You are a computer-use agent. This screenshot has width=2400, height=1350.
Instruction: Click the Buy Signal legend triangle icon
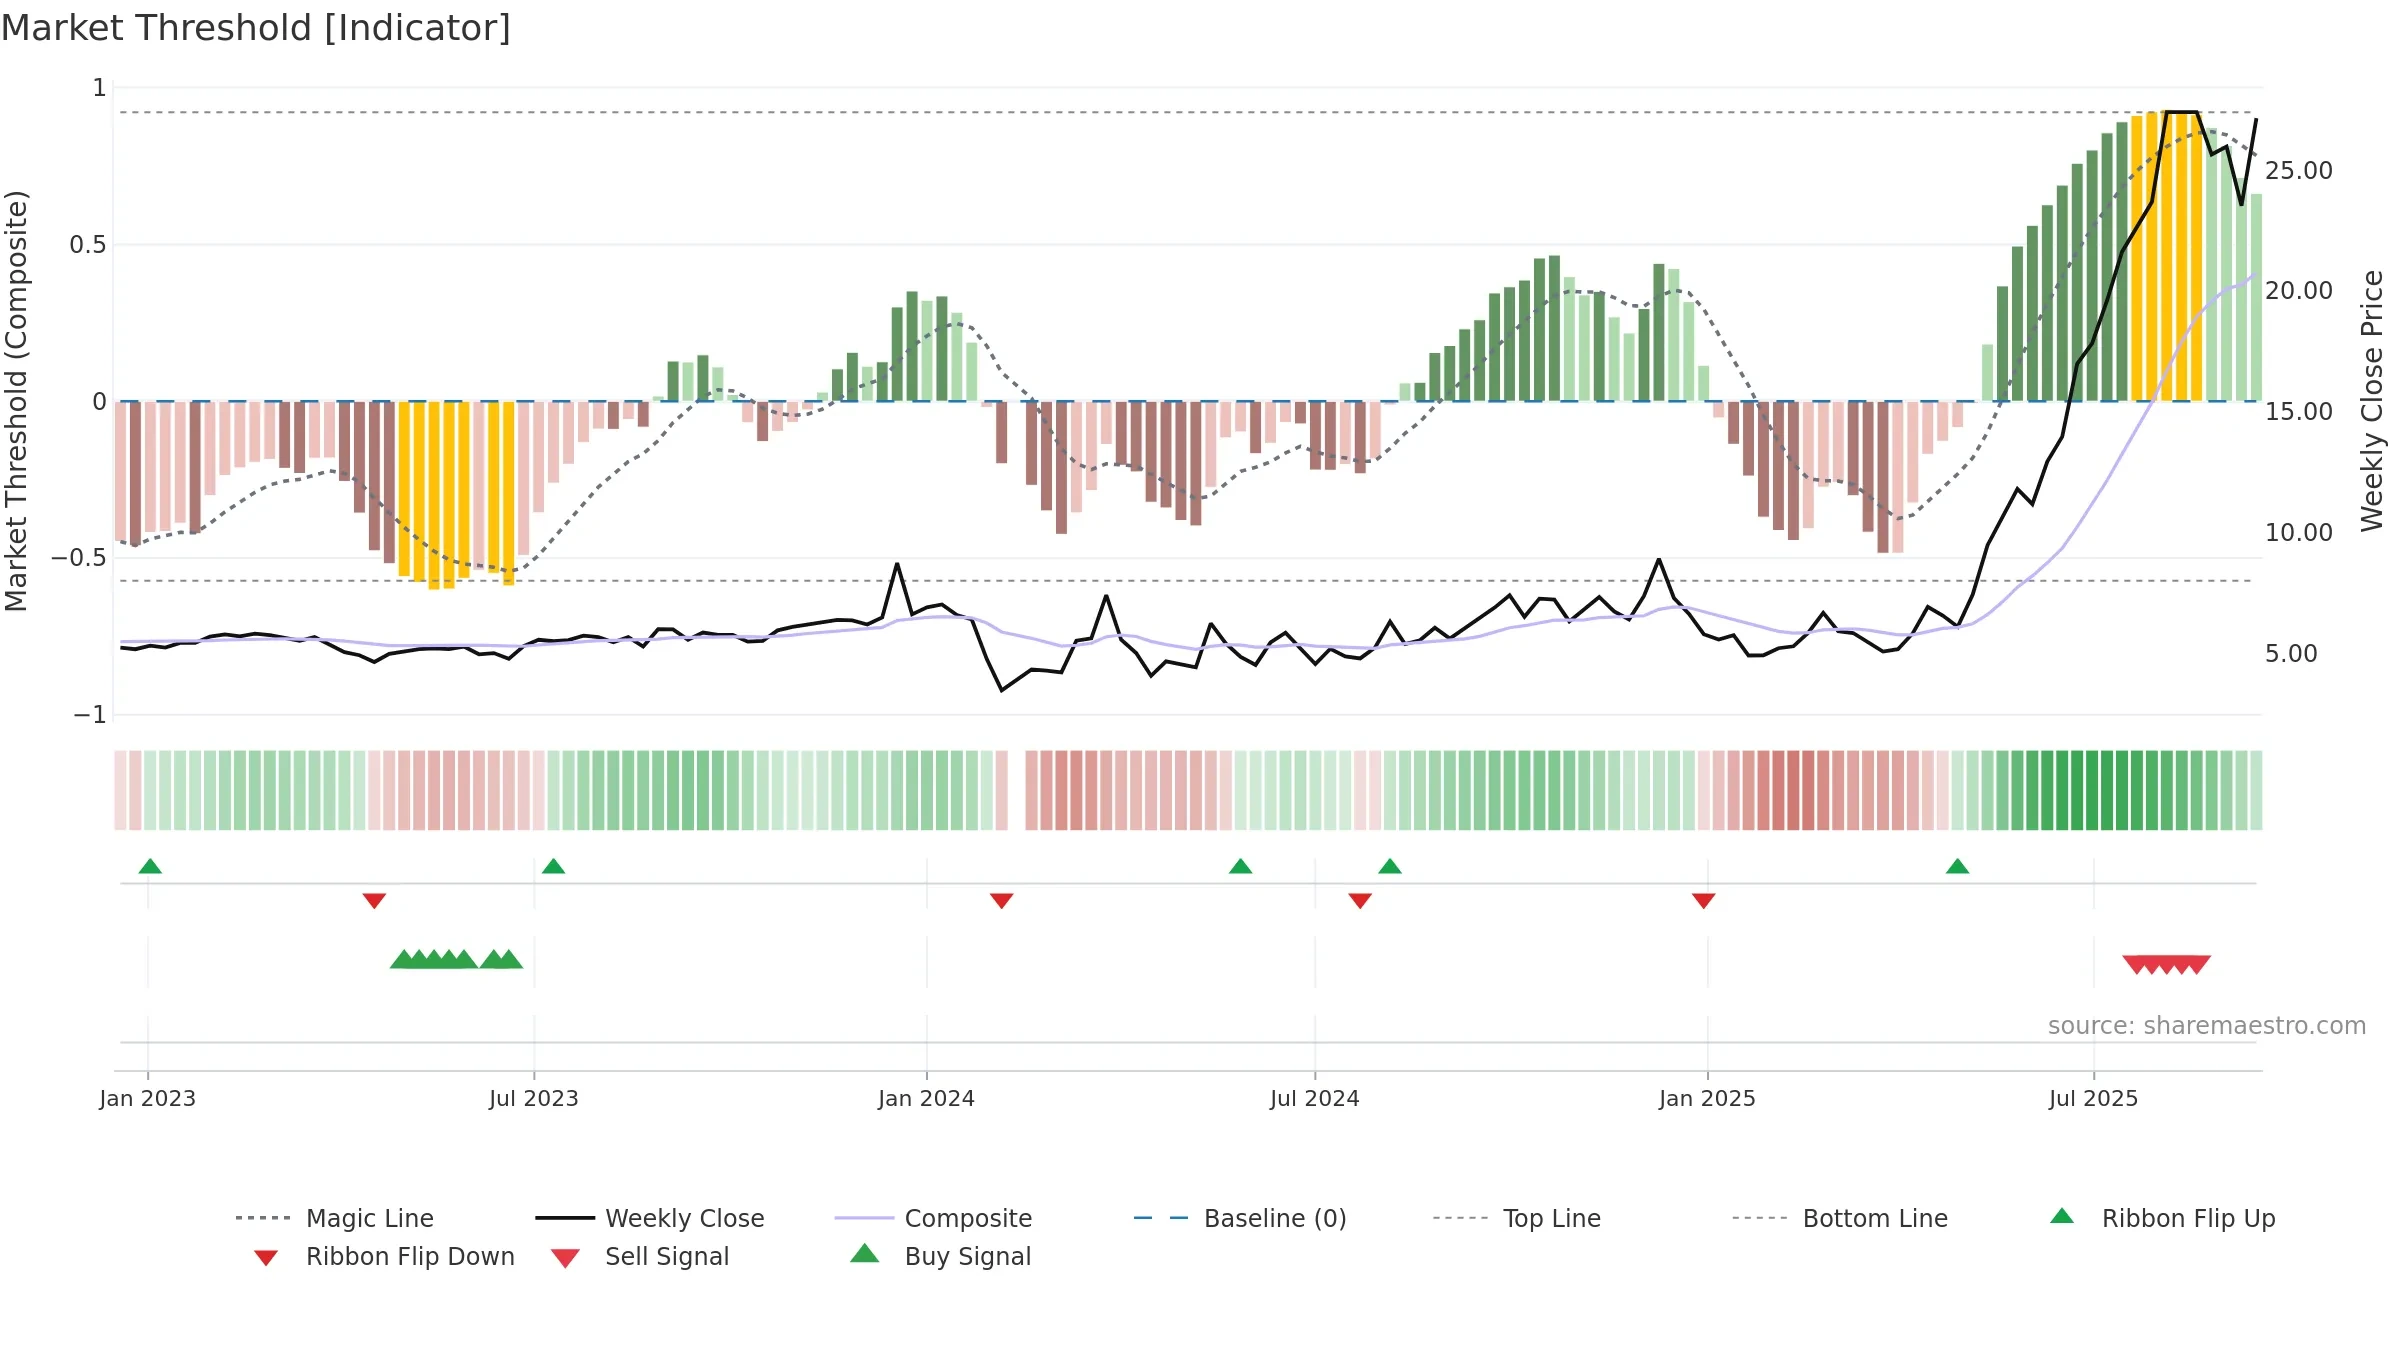pyautogui.click(x=865, y=1253)
